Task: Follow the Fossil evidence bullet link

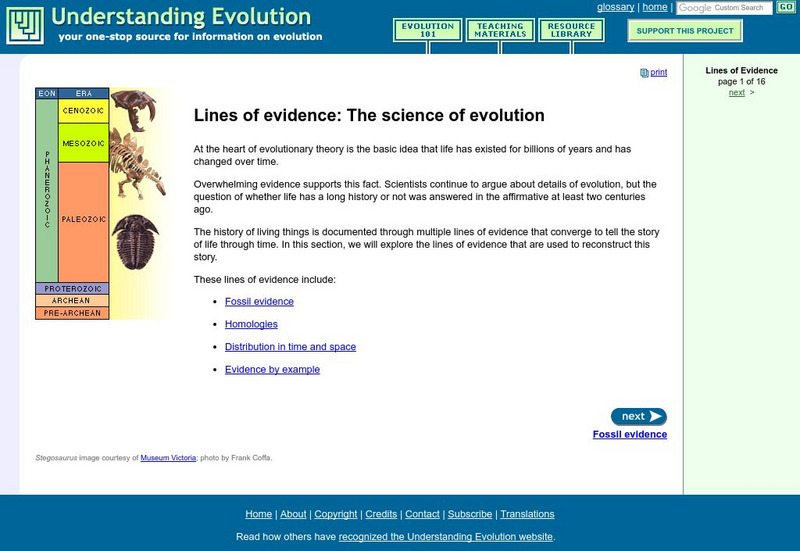Action: [259, 301]
